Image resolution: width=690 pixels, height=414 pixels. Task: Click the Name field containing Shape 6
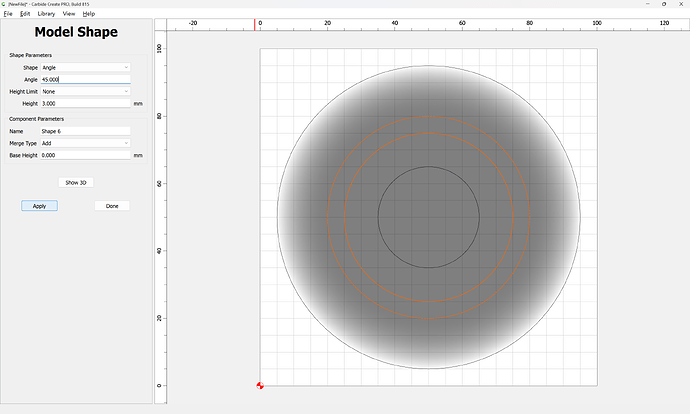point(85,131)
